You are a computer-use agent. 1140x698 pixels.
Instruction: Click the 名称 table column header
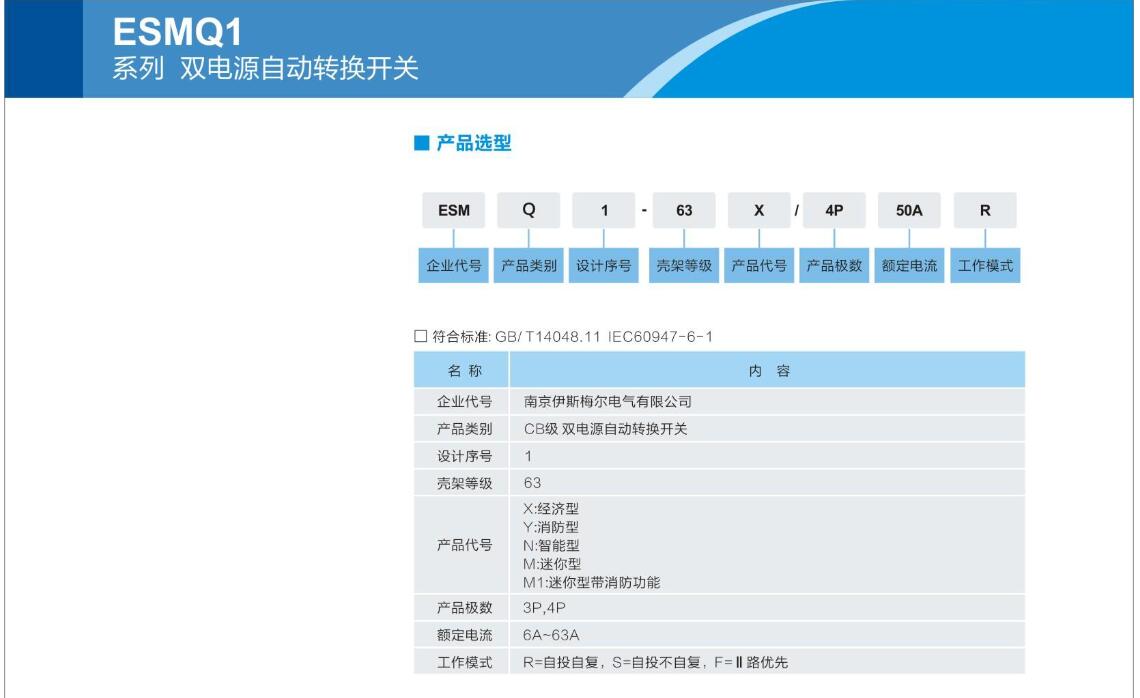click(x=463, y=371)
